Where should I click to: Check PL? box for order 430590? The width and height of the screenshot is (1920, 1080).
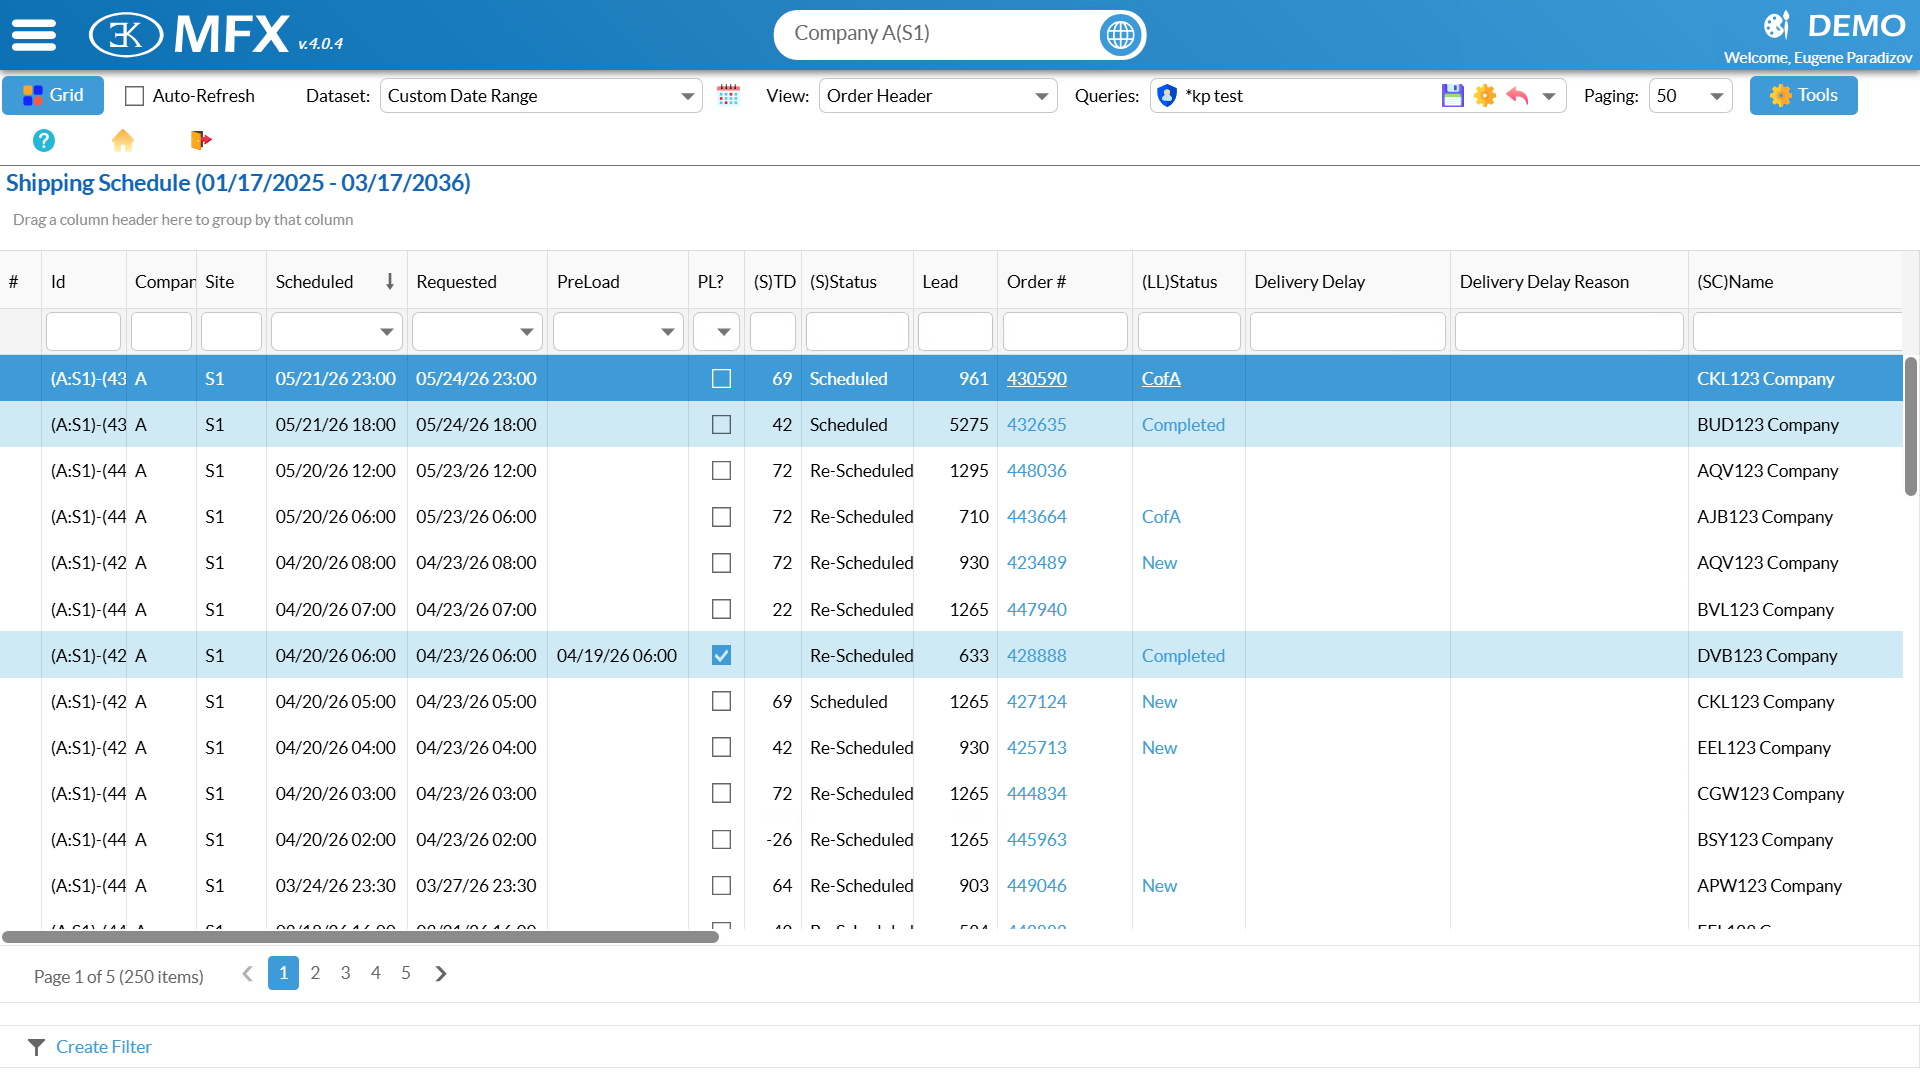[721, 379]
